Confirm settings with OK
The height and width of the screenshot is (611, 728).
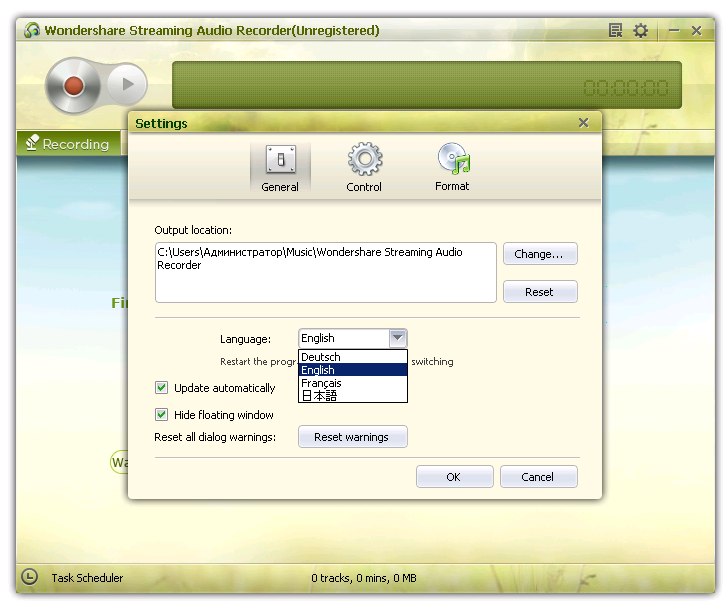455,477
